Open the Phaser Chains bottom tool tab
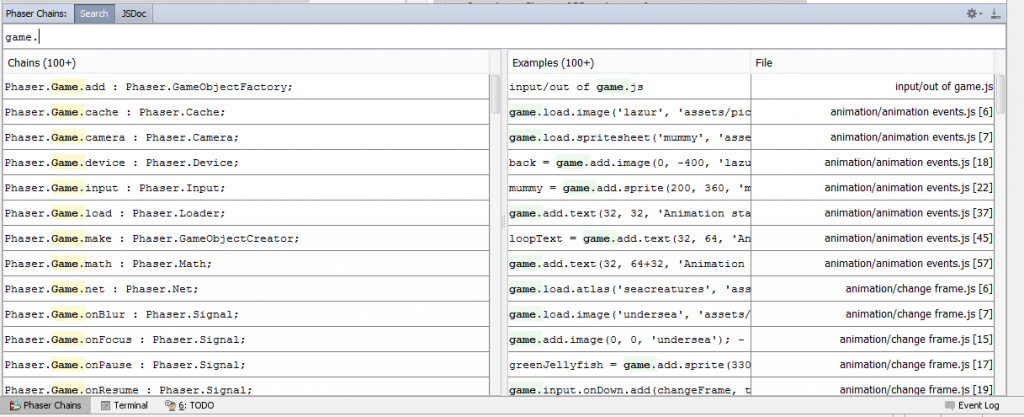Viewport: 1024px width, 417px height. 46,405
